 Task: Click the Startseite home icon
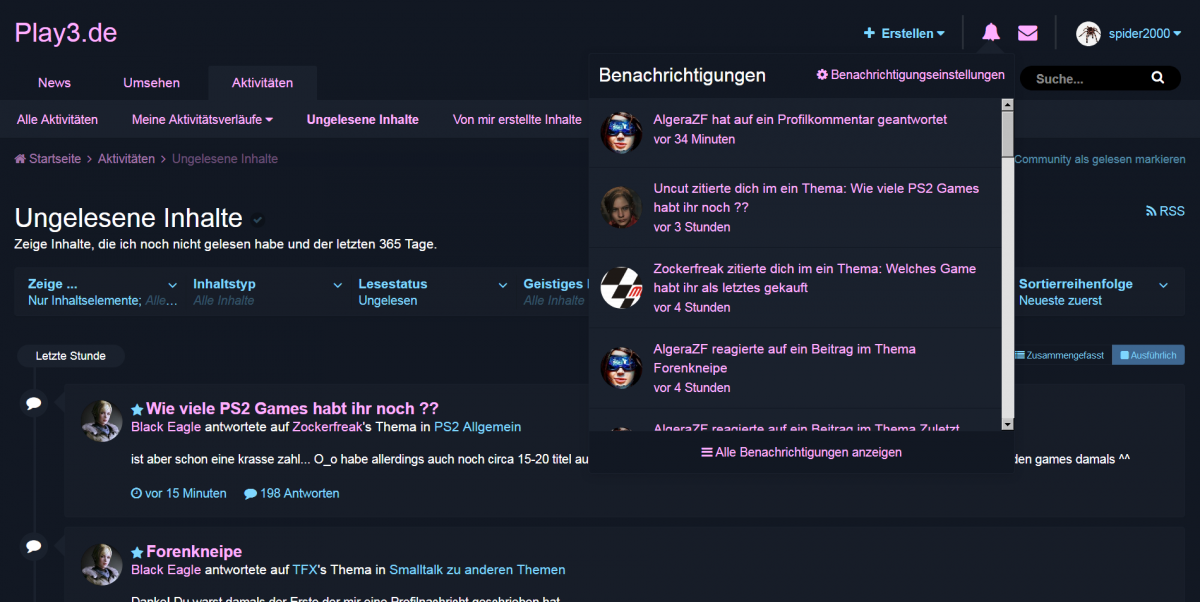pos(20,159)
